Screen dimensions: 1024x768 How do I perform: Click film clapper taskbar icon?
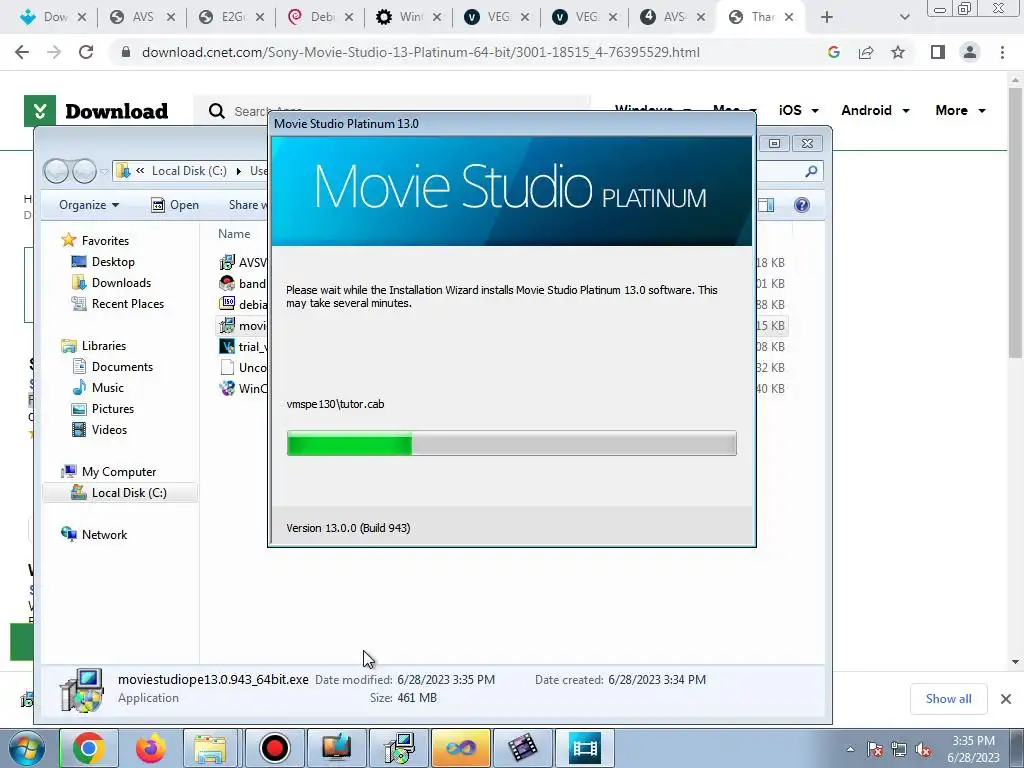pos(522,748)
